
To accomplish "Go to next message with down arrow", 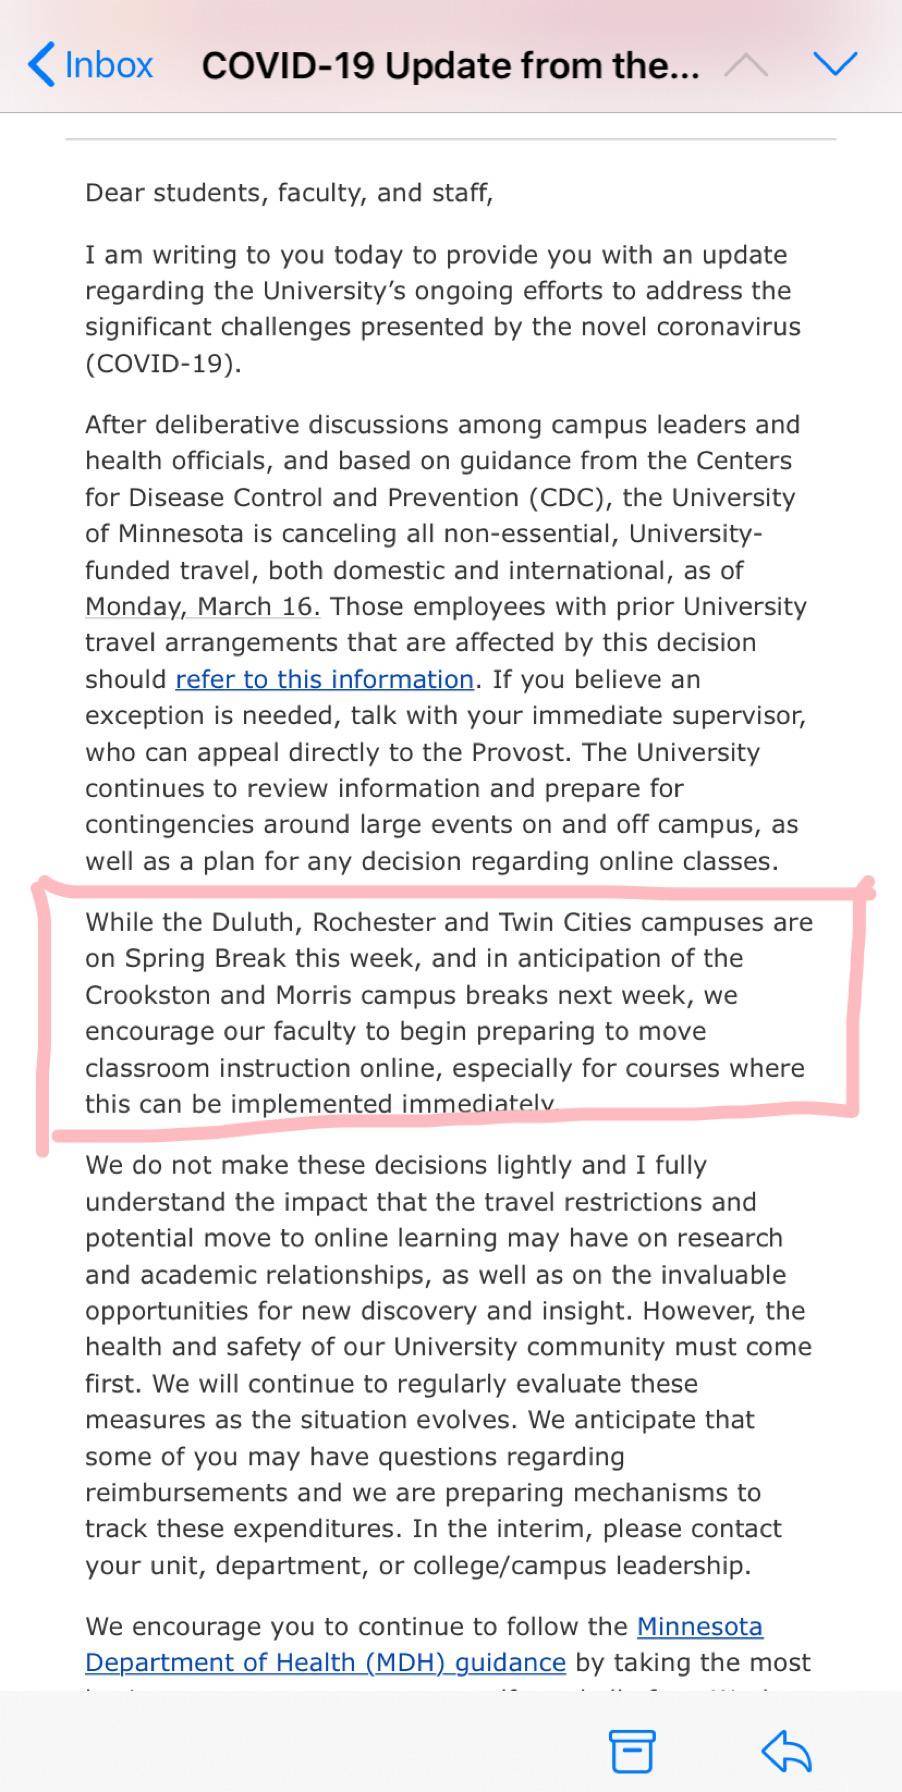I will point(835,64).
